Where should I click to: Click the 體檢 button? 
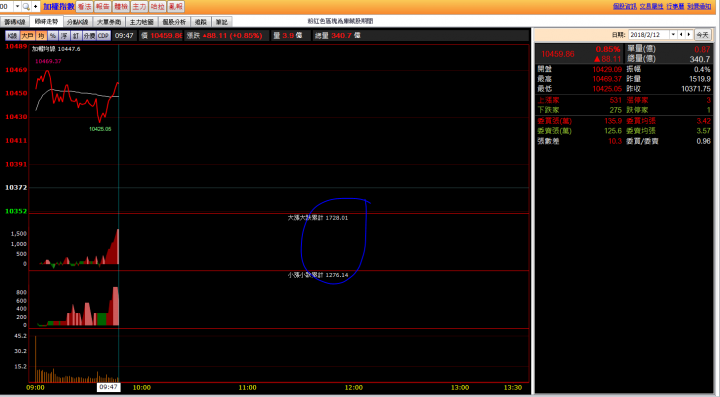coord(121,6)
